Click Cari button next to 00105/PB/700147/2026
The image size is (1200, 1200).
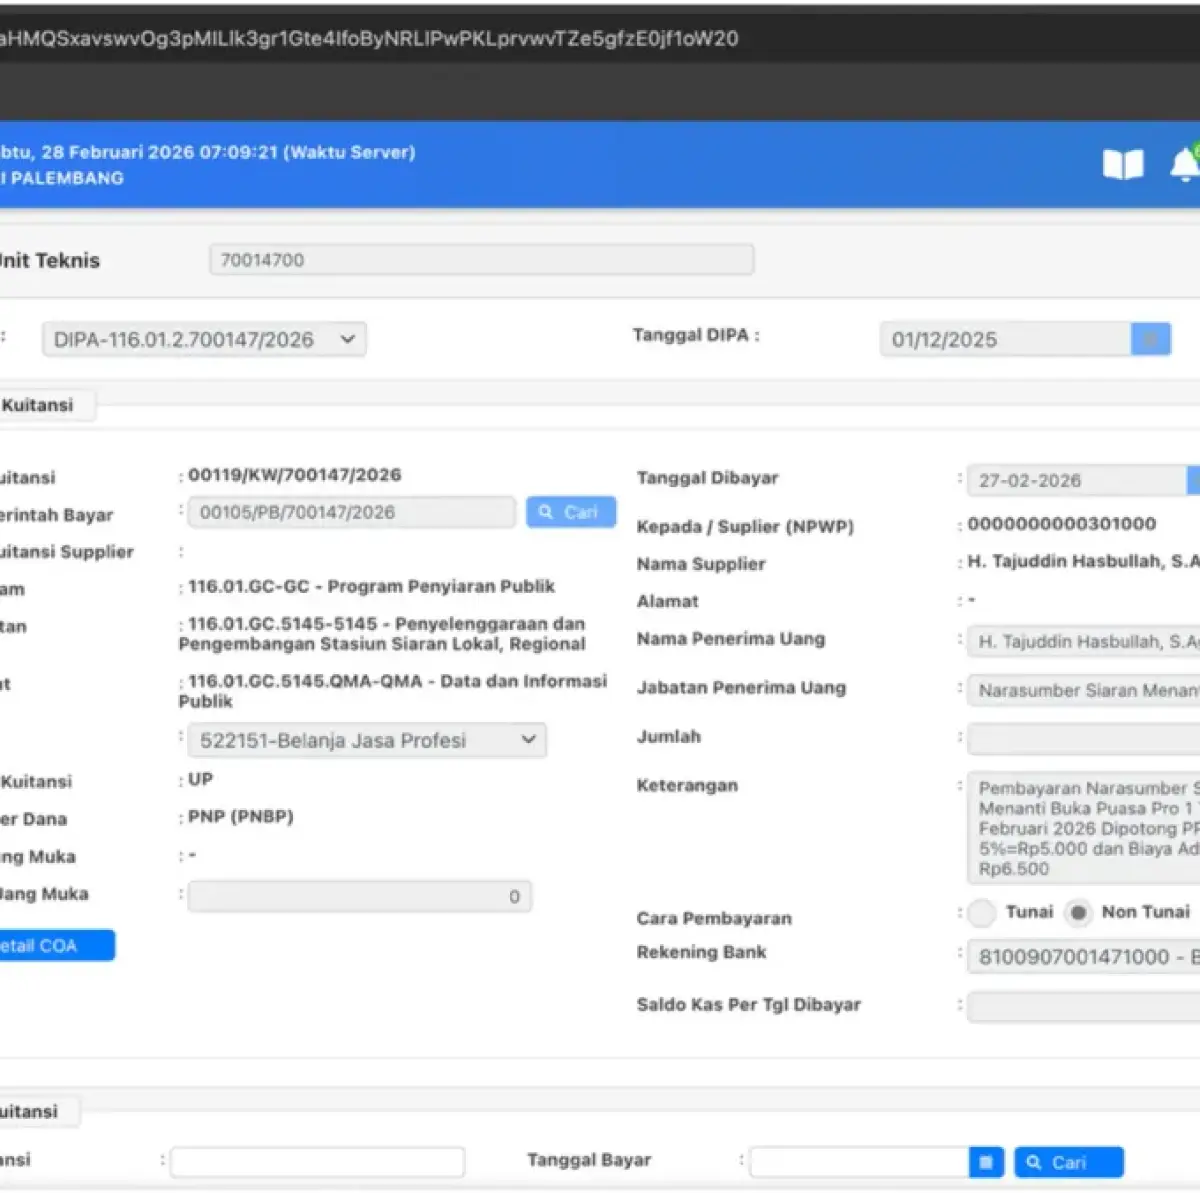[571, 512]
